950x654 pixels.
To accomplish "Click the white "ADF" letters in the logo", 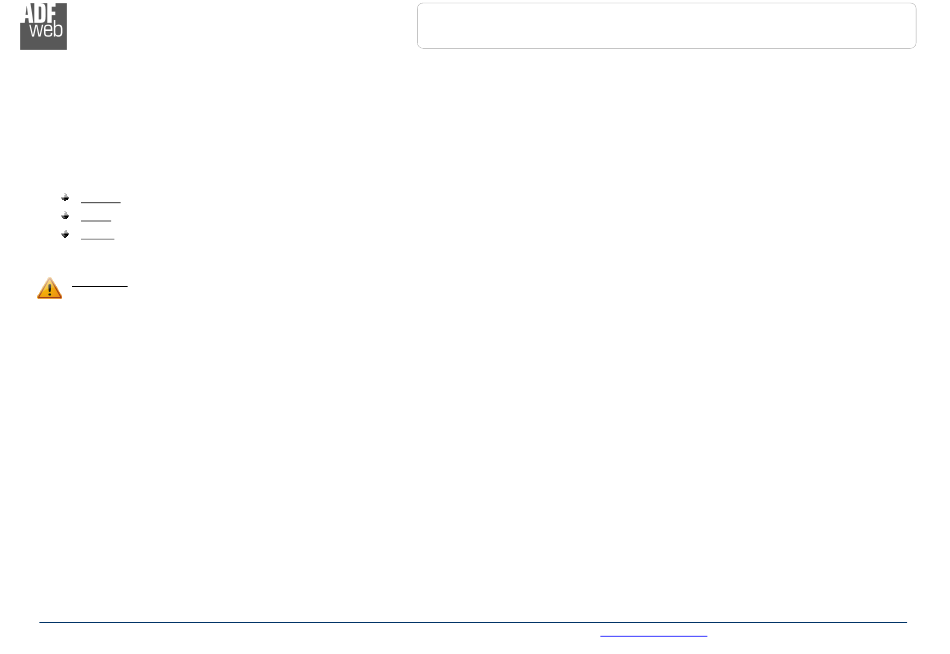I will tap(39, 13).
